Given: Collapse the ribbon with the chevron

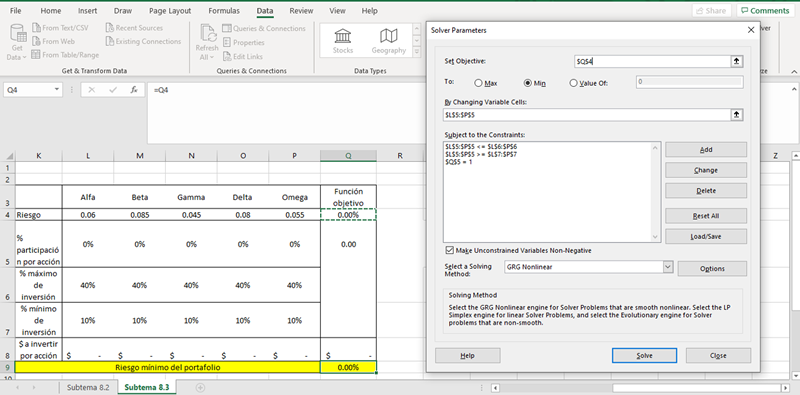Looking at the screenshot, I should click(794, 71).
